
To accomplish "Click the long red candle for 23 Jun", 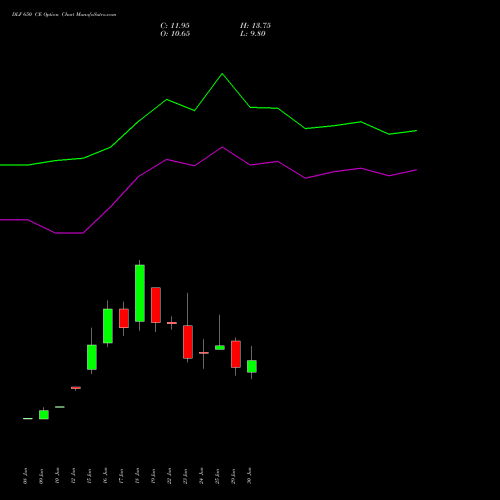I will (x=188, y=342).
